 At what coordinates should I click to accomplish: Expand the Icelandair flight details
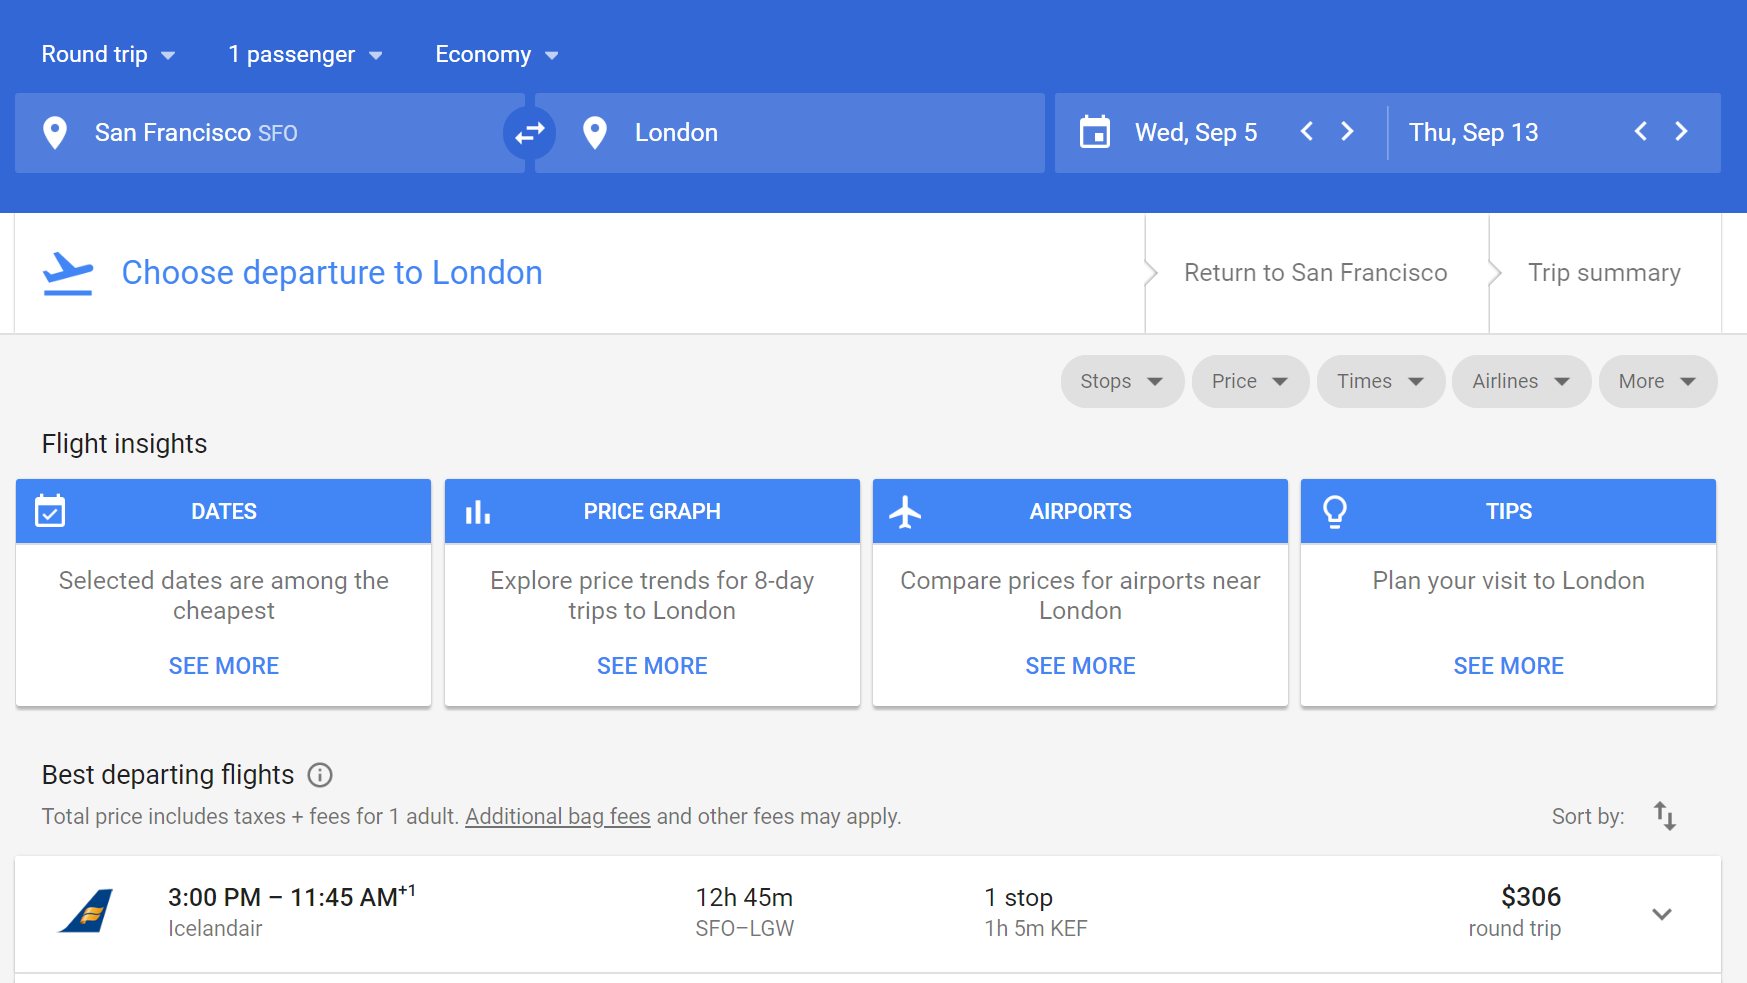(x=1661, y=914)
